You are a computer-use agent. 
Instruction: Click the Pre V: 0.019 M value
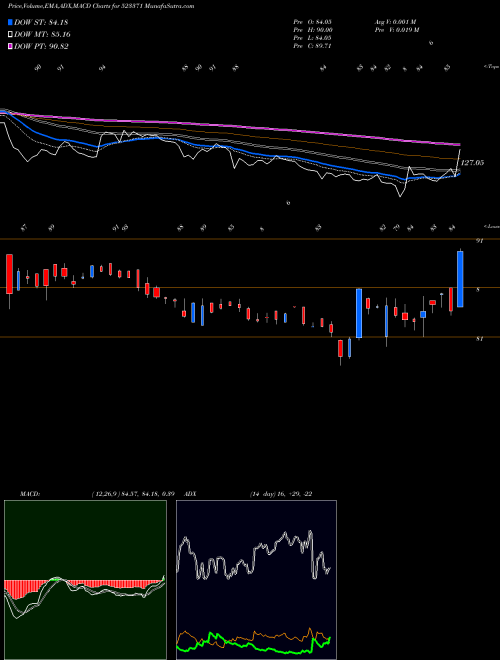coord(398,30)
